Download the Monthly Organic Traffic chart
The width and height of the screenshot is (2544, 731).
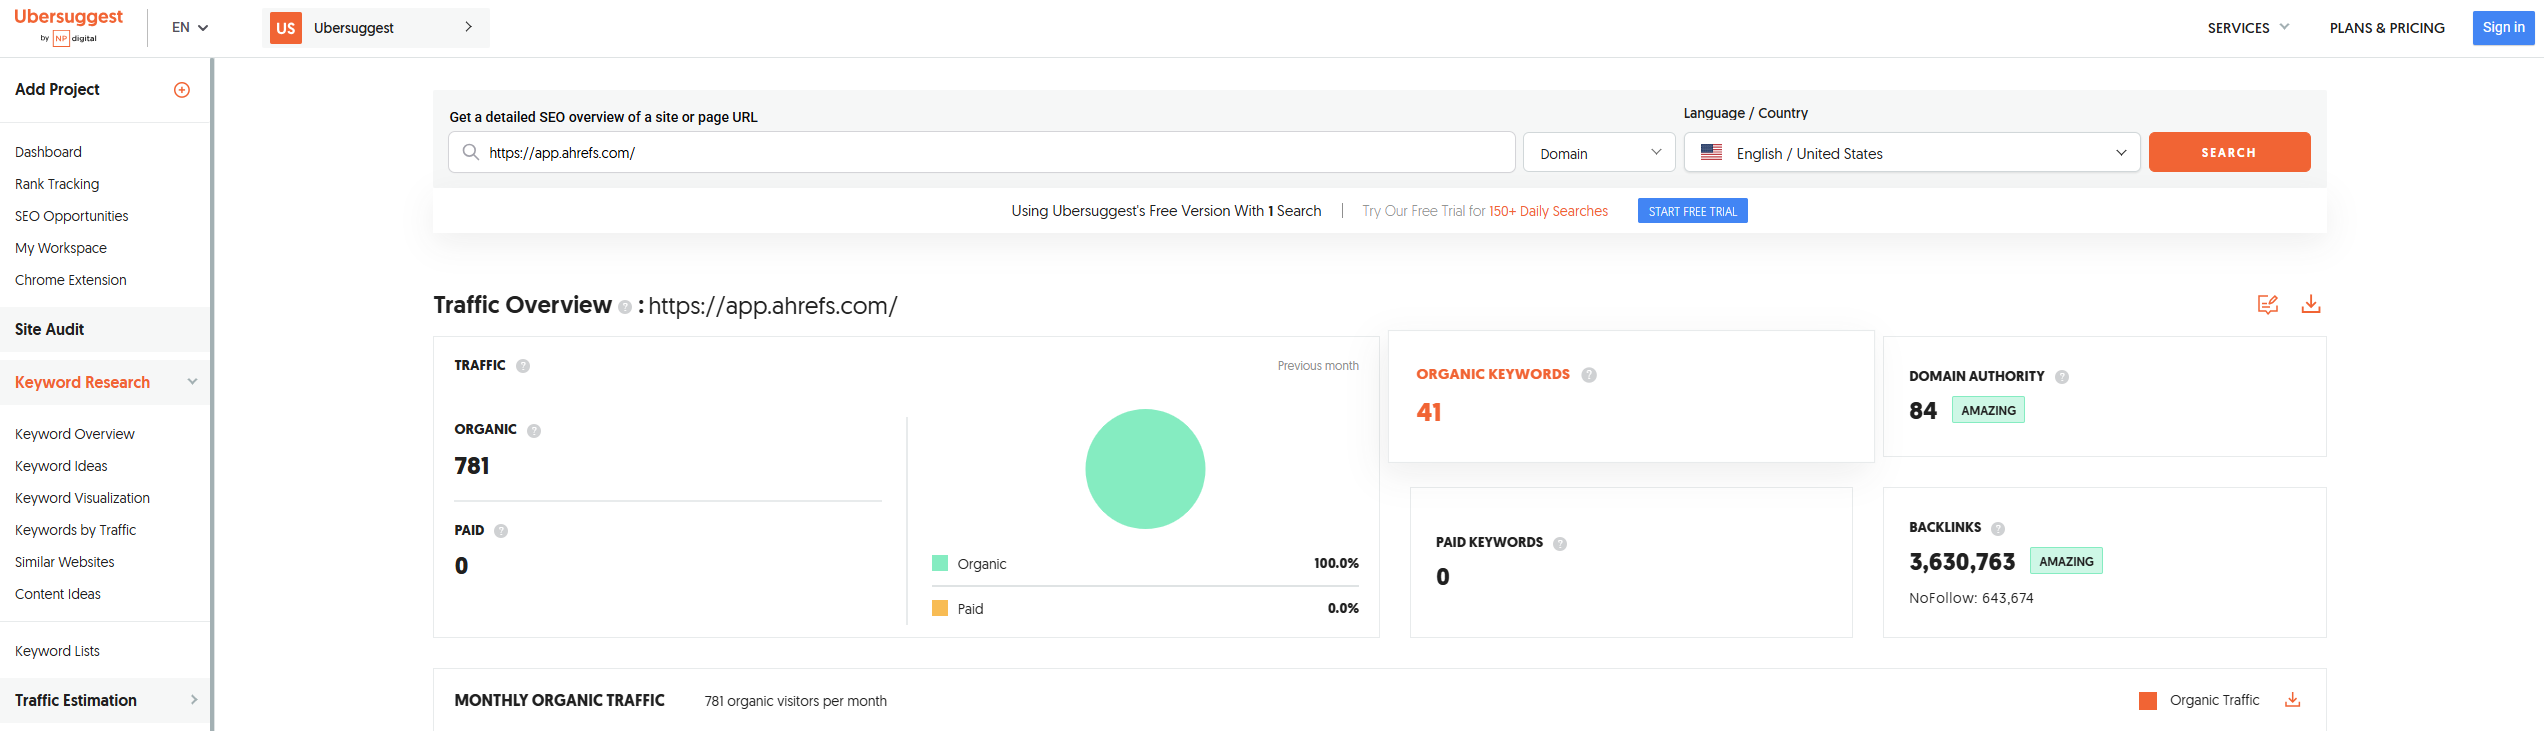click(x=2293, y=700)
